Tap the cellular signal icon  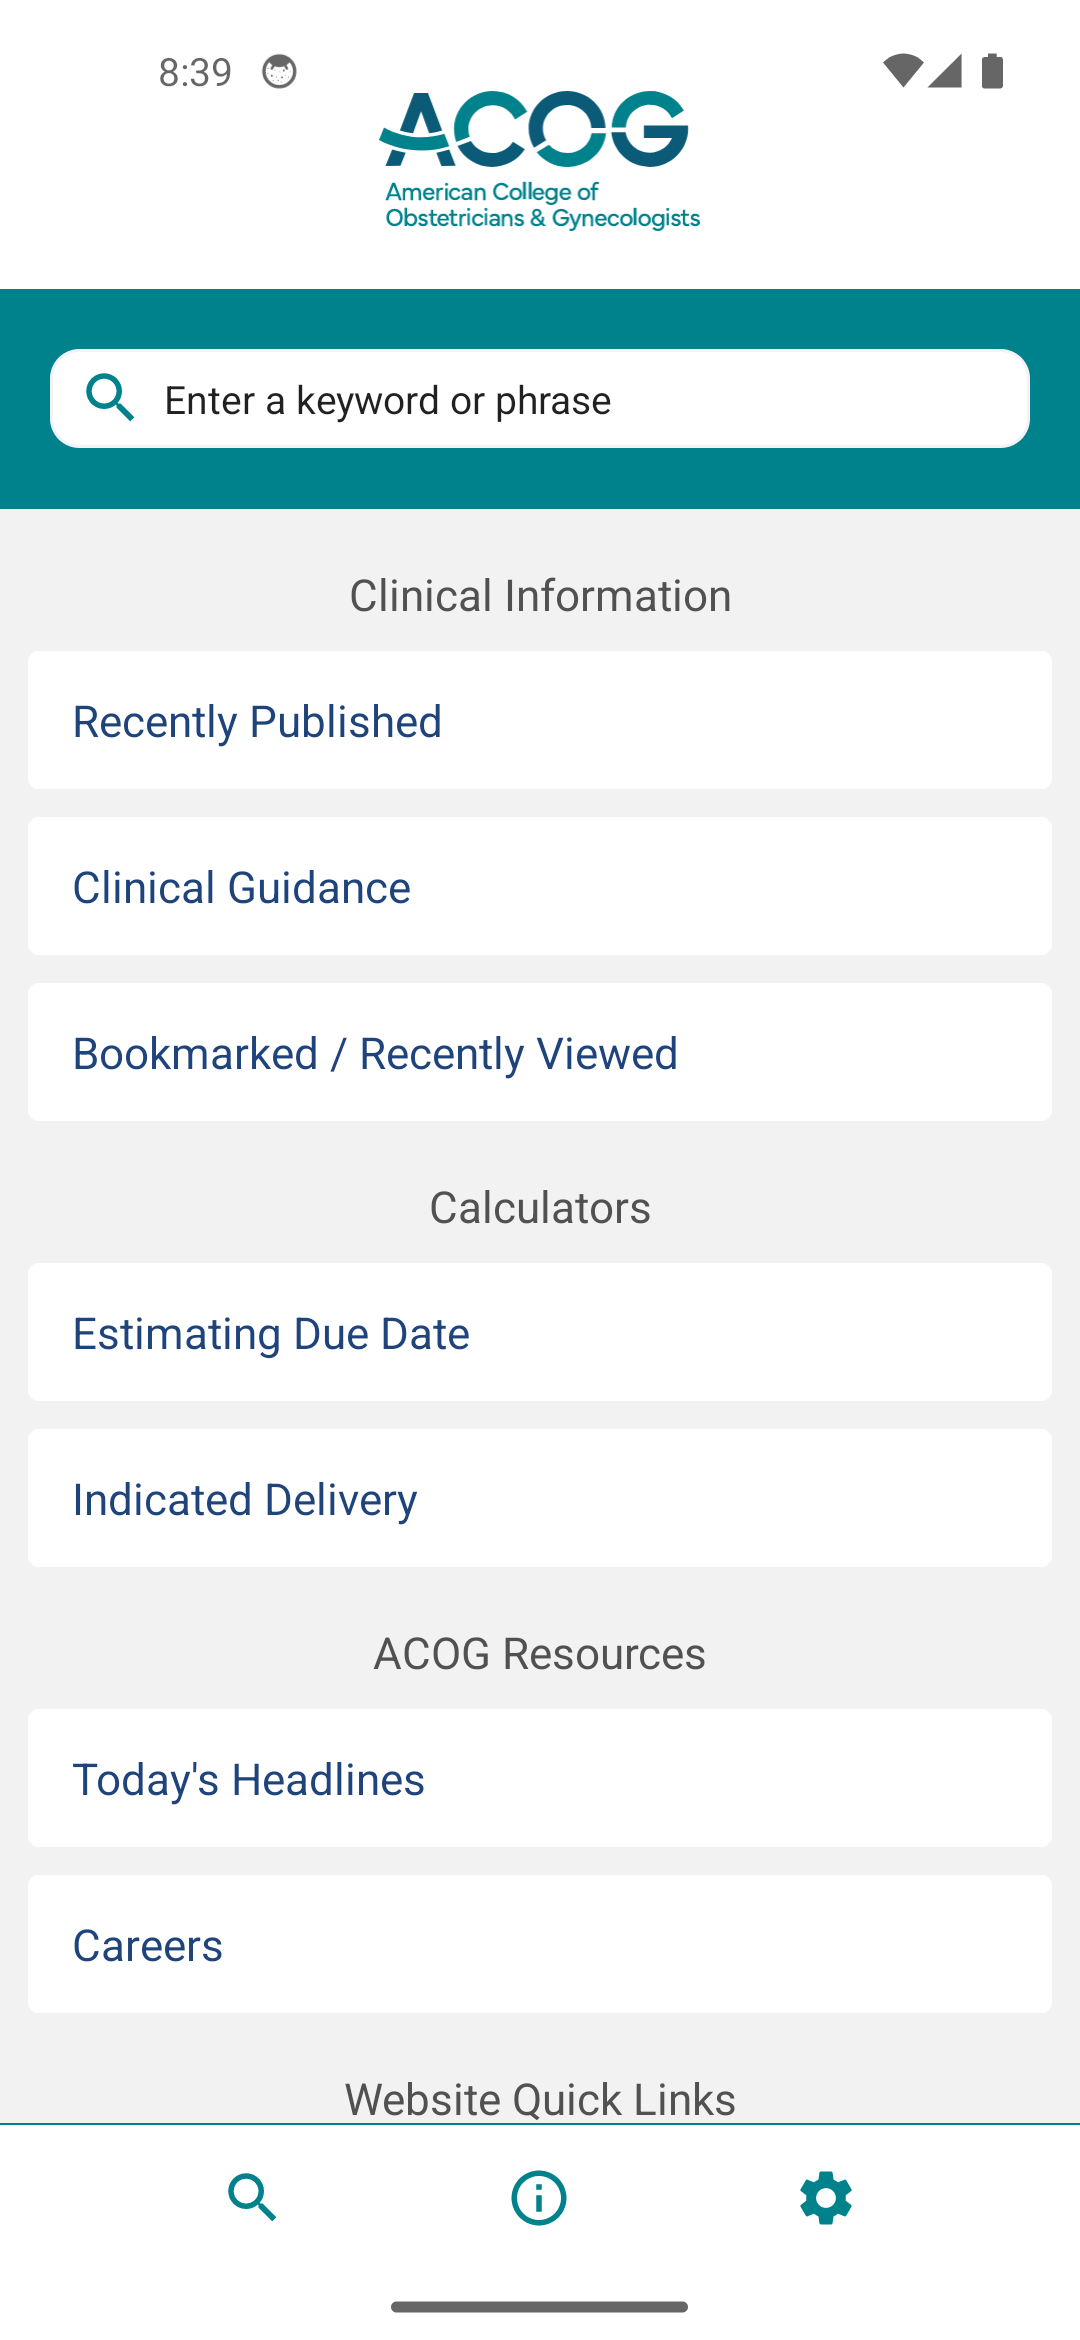(x=946, y=71)
